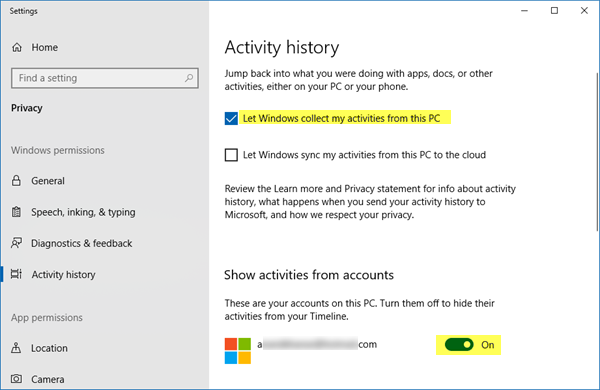The width and height of the screenshot is (600, 390).
Task: Go to the Home settings page
Action: [x=44, y=47]
